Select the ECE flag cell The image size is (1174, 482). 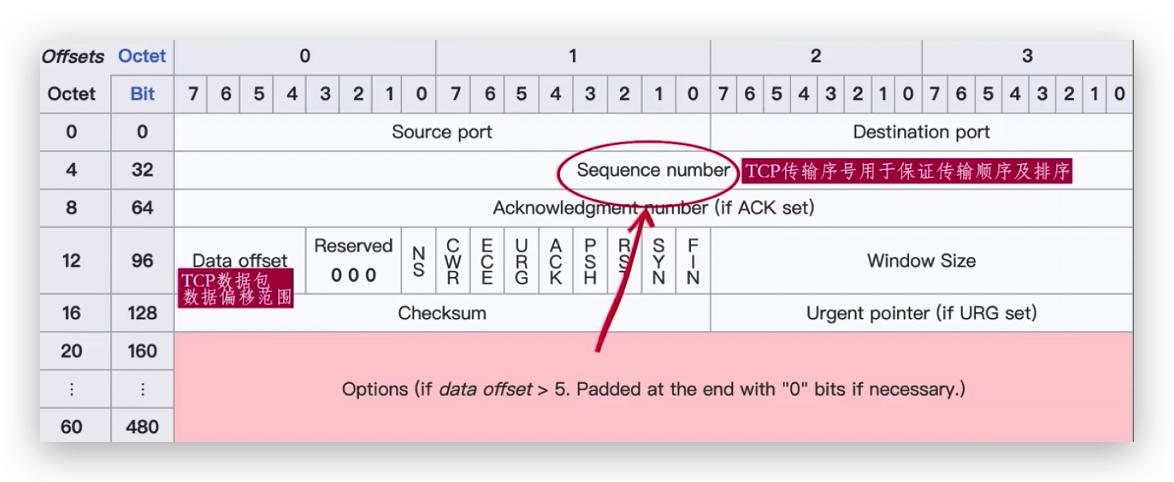tap(487, 261)
